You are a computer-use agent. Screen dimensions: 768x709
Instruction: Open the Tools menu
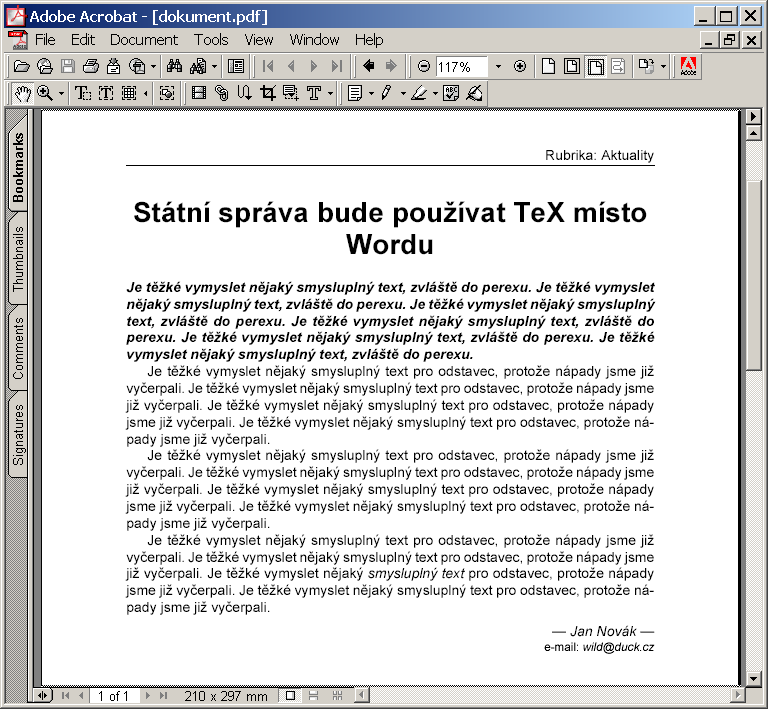(211, 40)
